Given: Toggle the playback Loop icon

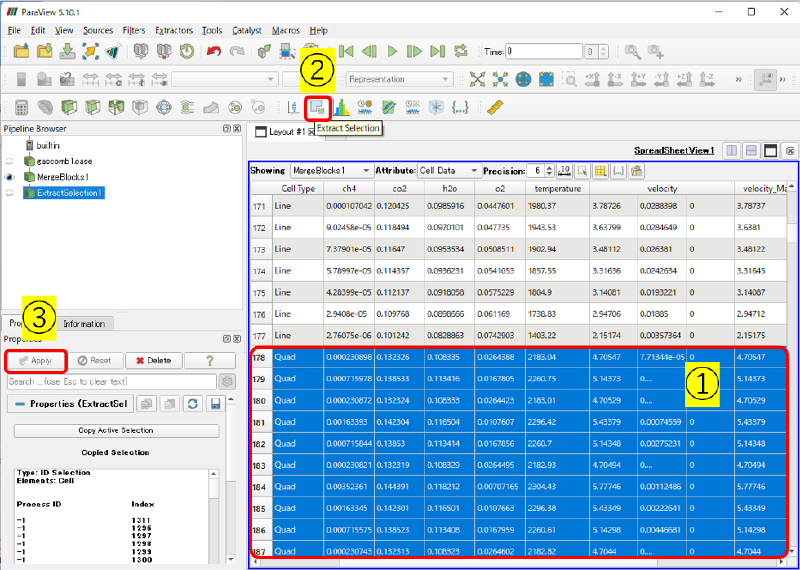Looking at the screenshot, I should pyautogui.click(x=460, y=51).
